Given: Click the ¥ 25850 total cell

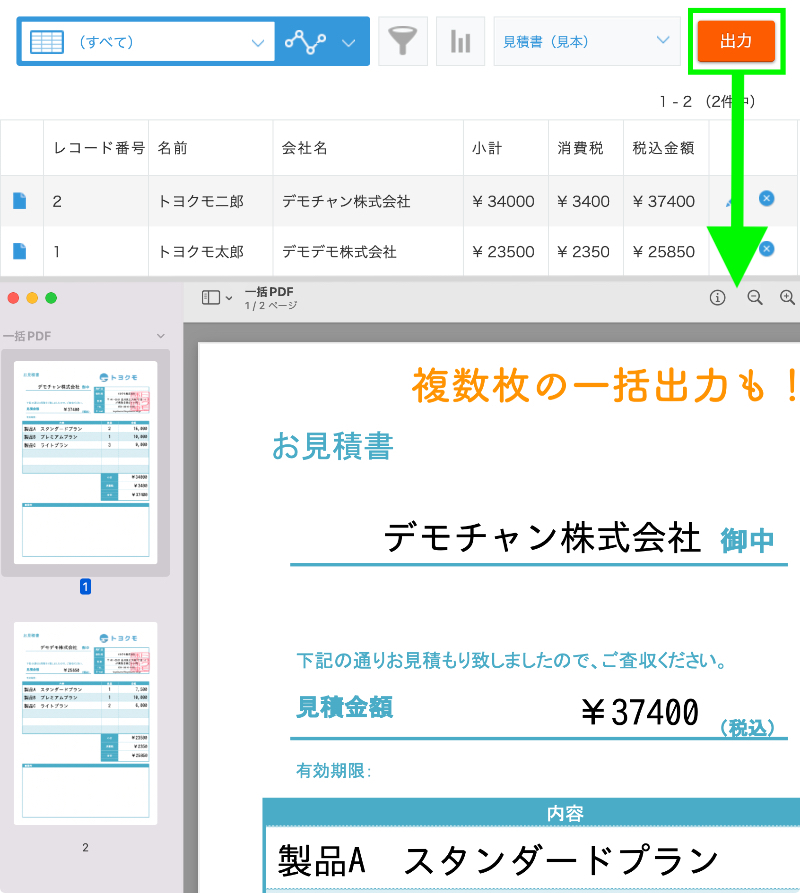Looking at the screenshot, I should tap(666, 251).
